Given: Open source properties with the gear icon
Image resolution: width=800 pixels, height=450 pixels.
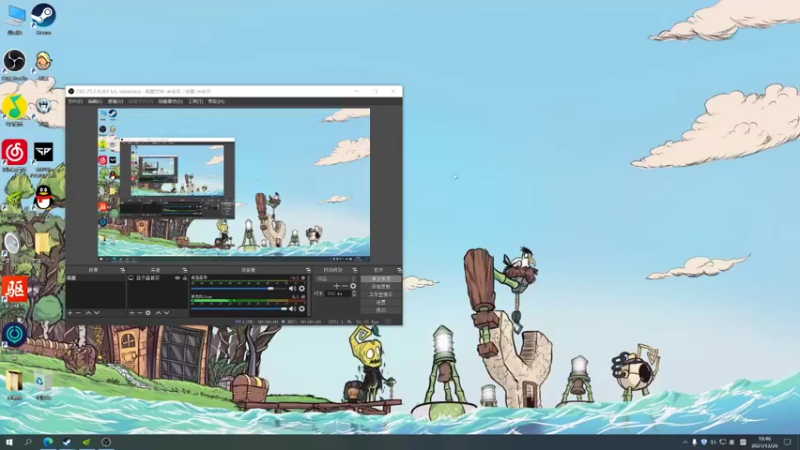Looking at the screenshot, I should (x=148, y=313).
